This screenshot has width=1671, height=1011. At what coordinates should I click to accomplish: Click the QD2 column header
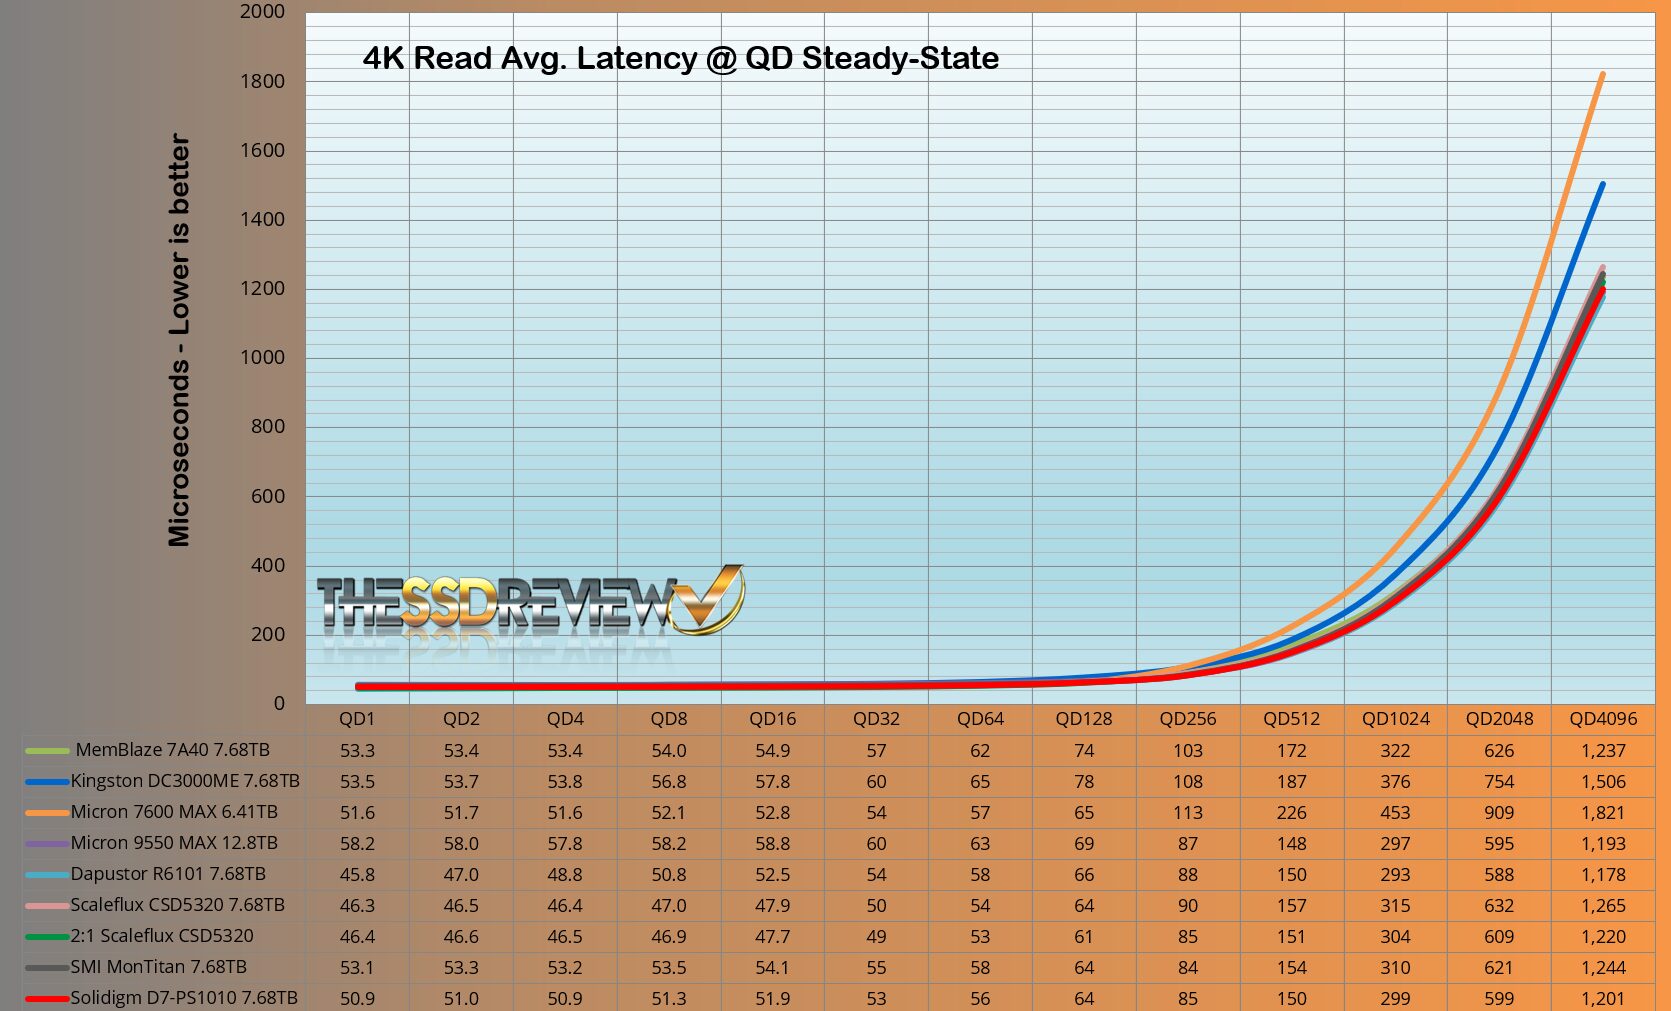[x=461, y=719]
